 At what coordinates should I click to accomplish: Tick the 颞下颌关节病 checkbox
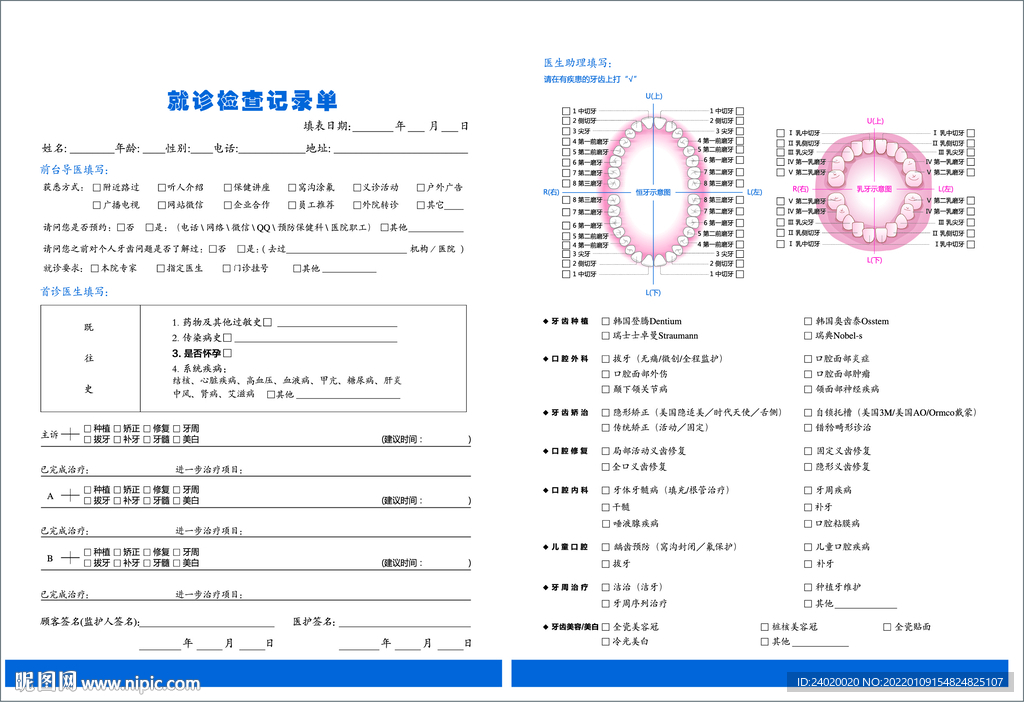(x=605, y=389)
